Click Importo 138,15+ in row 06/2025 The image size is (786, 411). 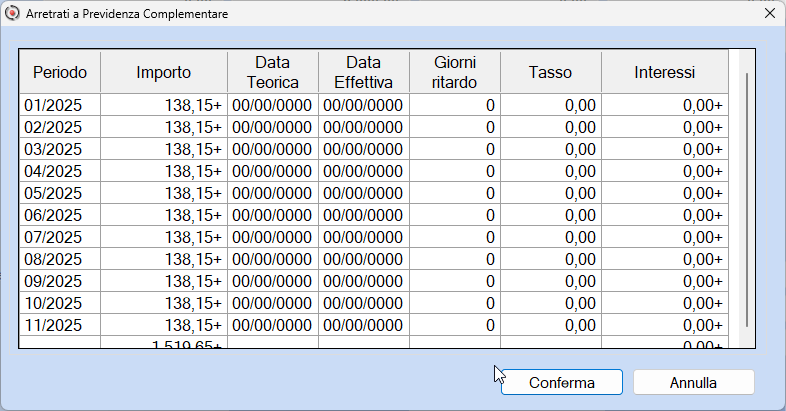tap(164, 216)
